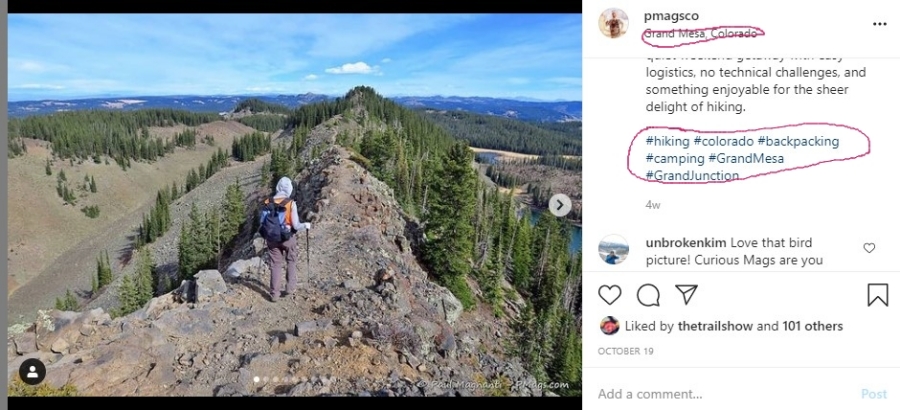Open the Grand Mesa, Colorado location
This screenshot has width=900, height=410.
point(700,33)
